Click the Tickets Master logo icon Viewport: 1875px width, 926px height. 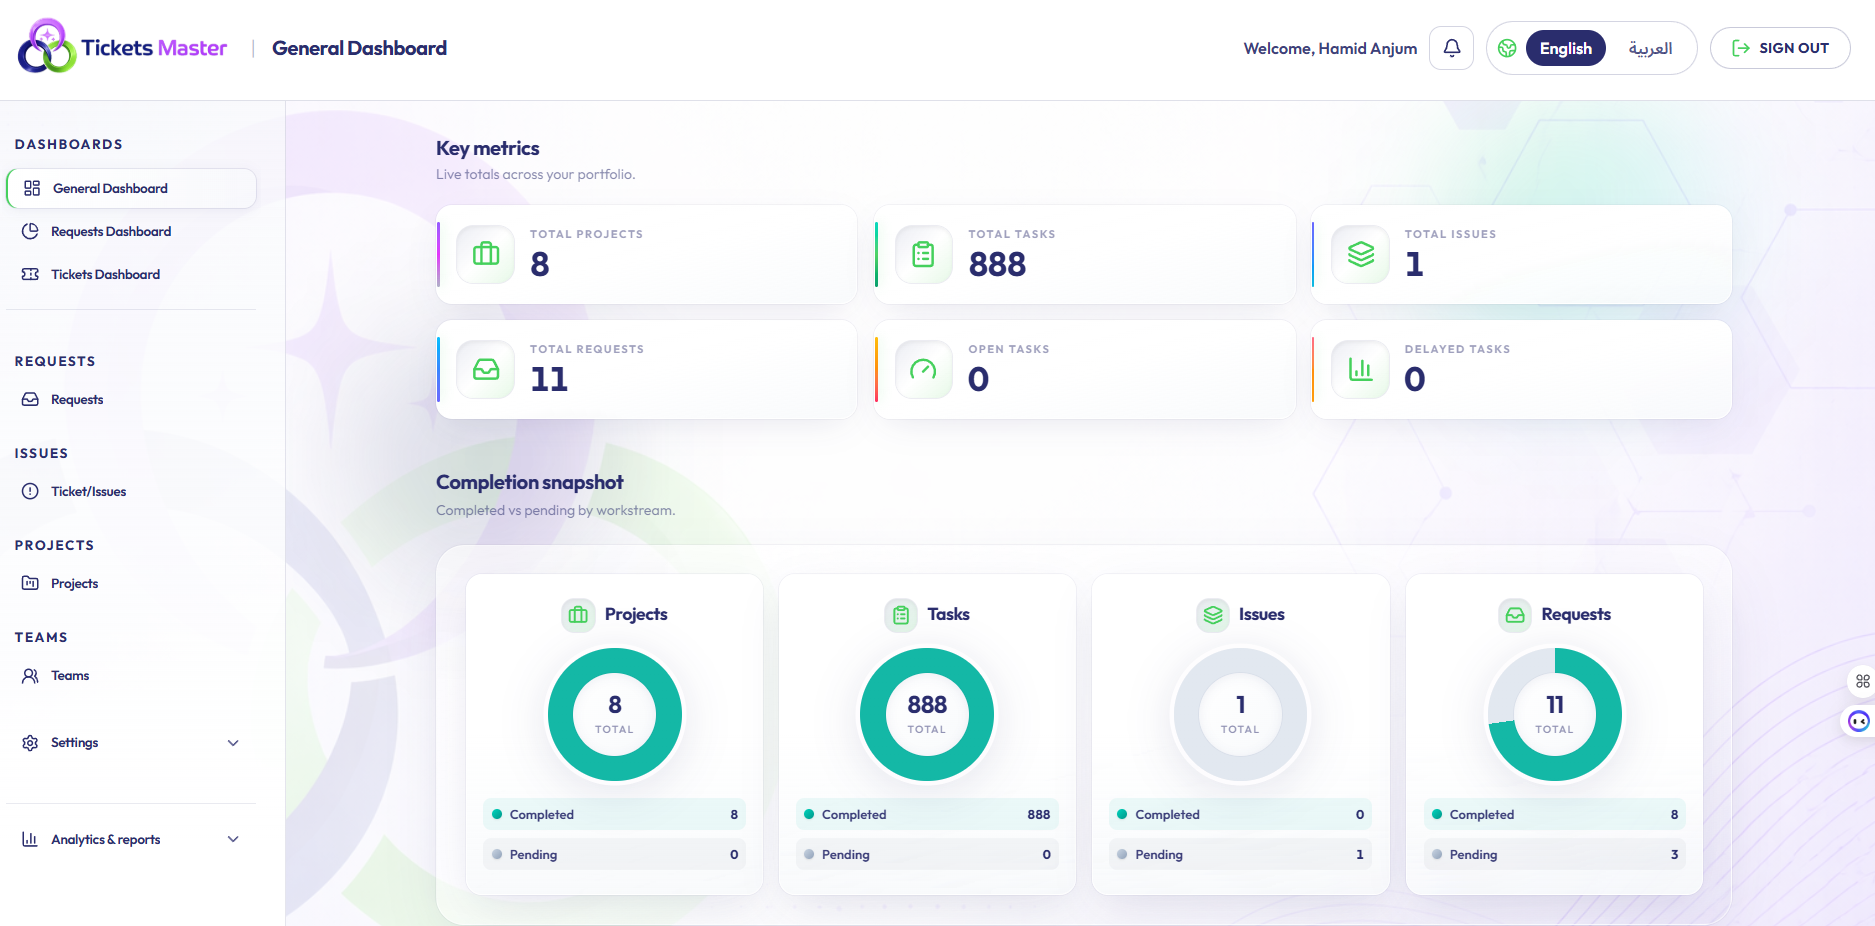tap(46, 46)
